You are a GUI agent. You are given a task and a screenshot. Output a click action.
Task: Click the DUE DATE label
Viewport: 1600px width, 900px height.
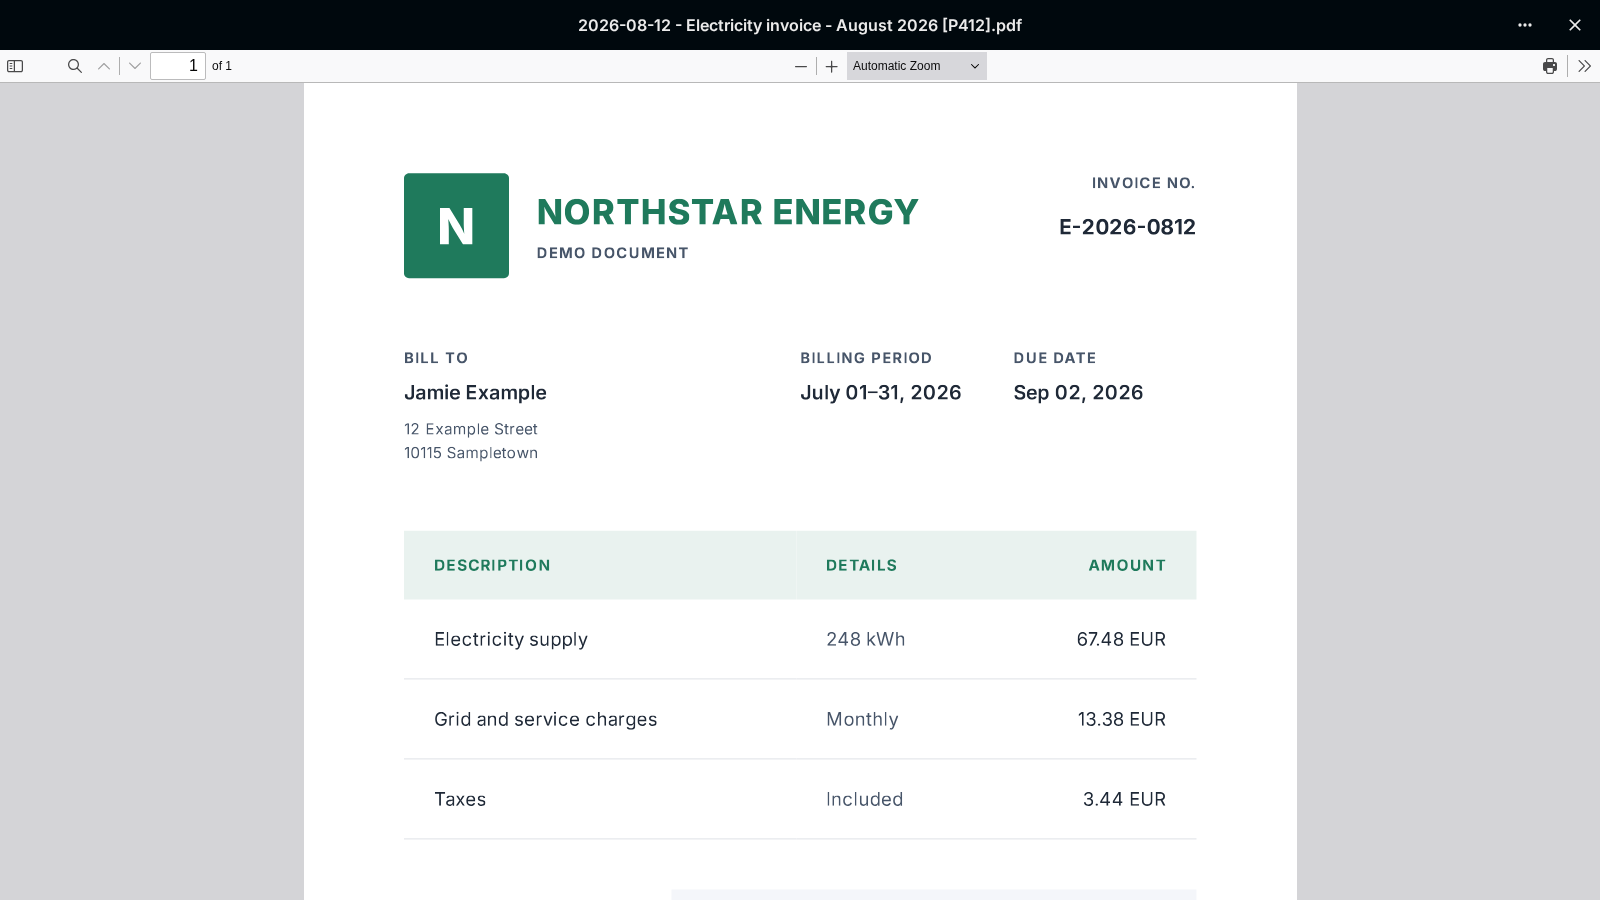click(1055, 358)
